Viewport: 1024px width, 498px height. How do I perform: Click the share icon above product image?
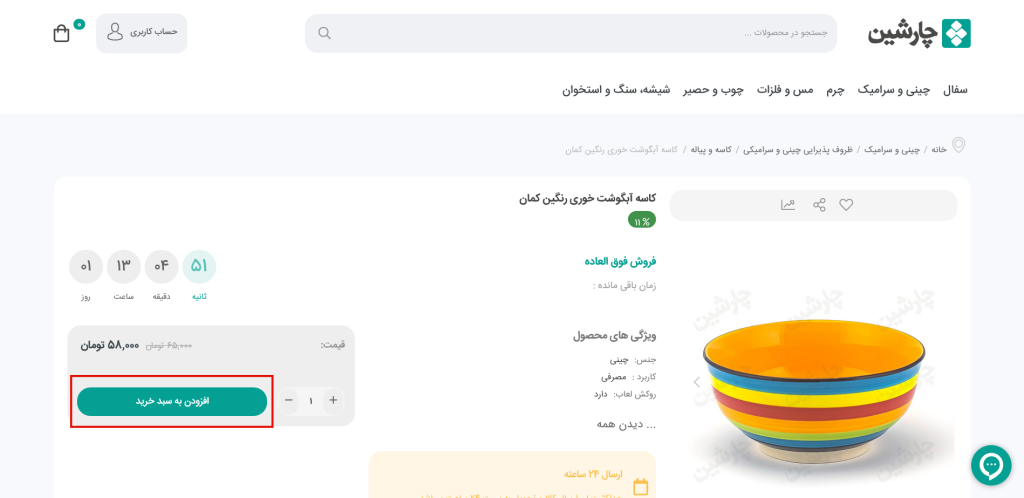click(819, 205)
